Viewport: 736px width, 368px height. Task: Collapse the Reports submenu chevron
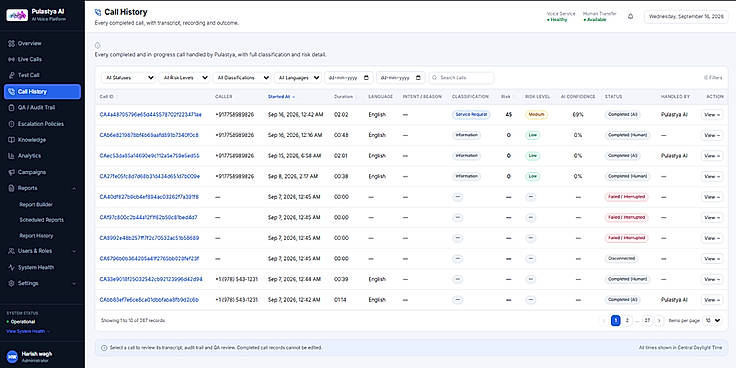click(x=74, y=188)
